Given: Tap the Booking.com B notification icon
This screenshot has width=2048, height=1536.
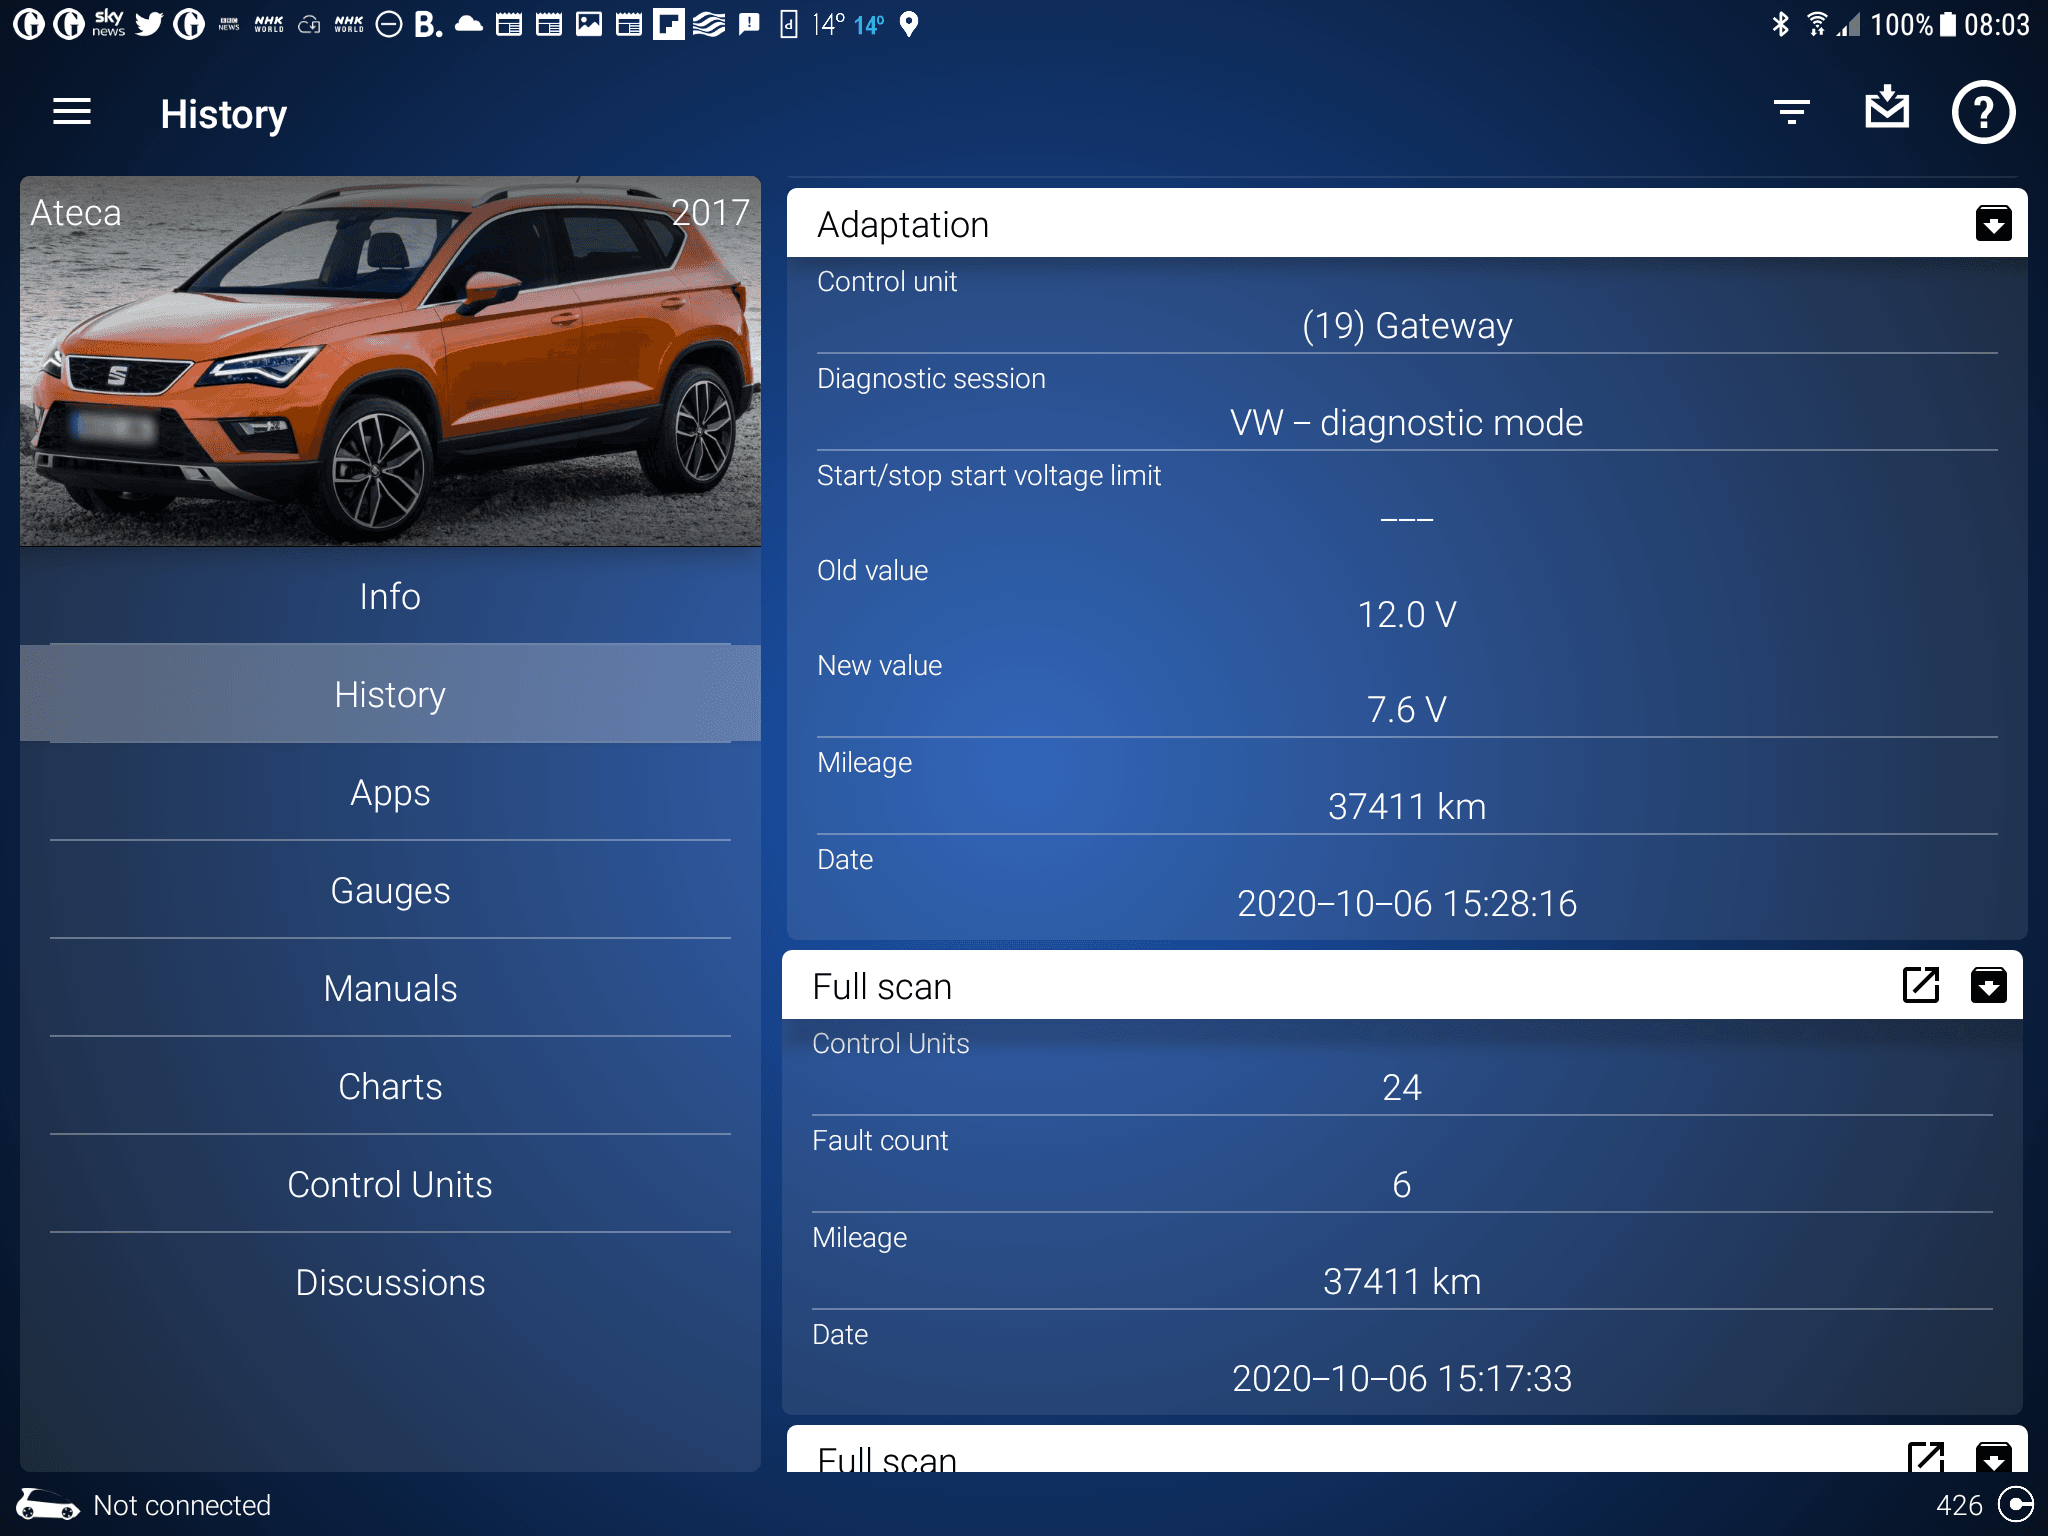Looking at the screenshot, I should 428,24.
